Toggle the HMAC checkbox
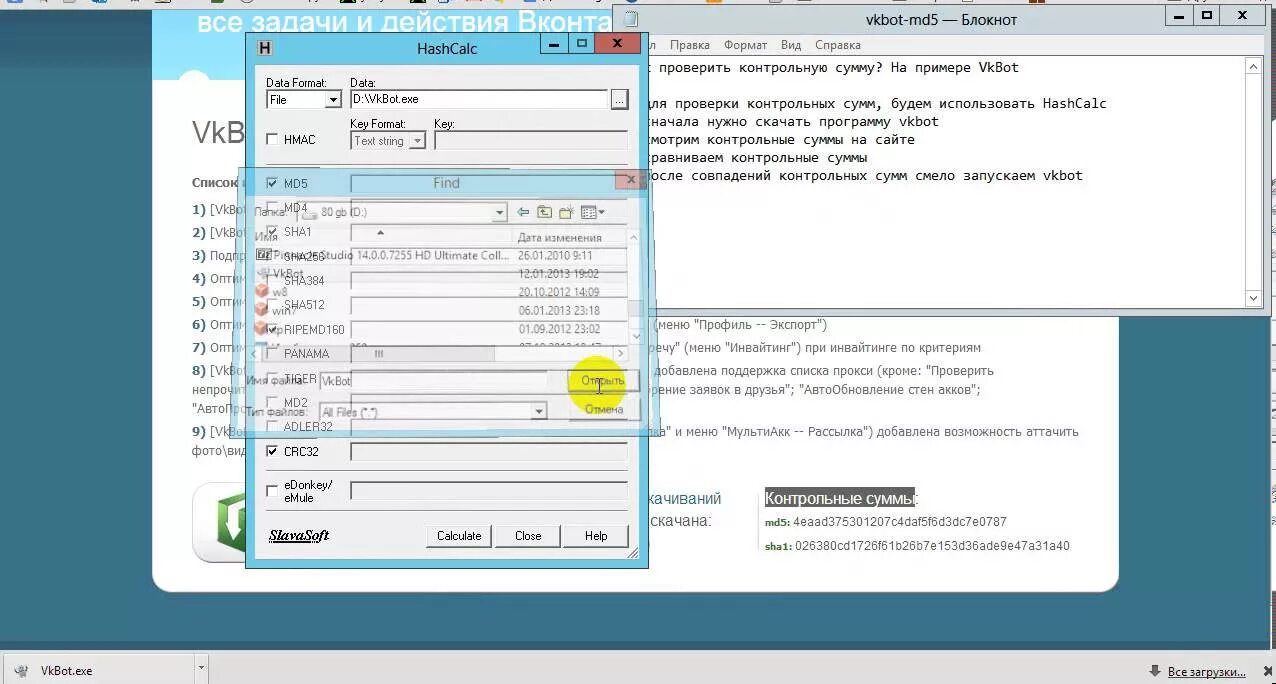 [273, 140]
